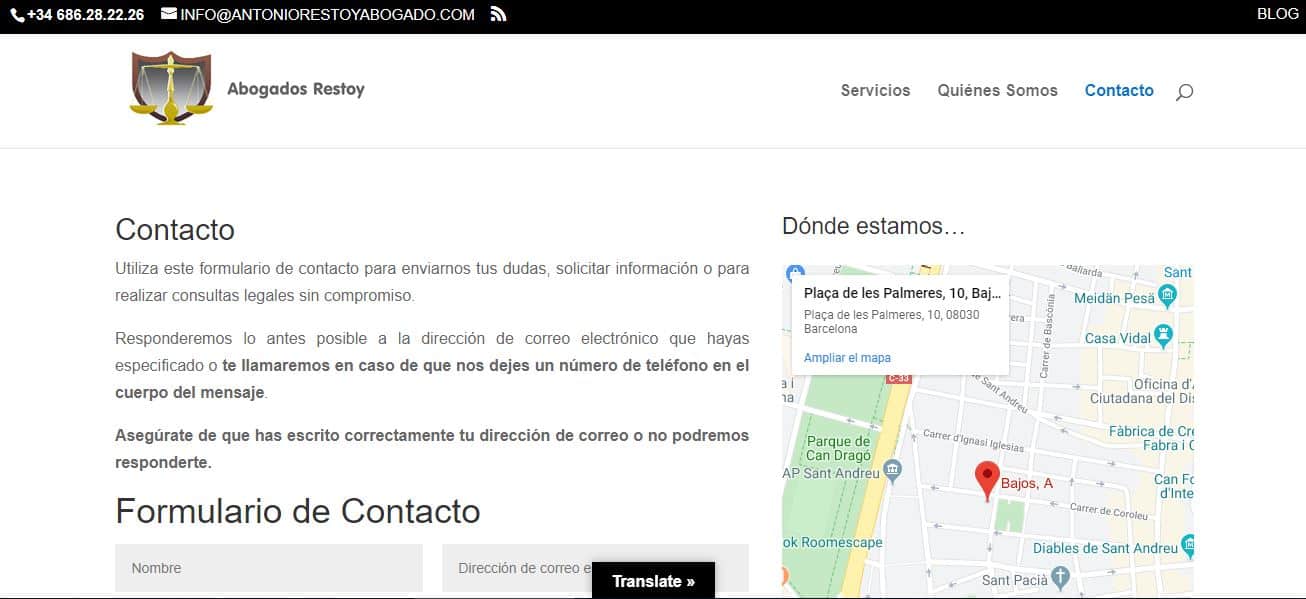Go to Quiénes Somos page
Viewport: 1306px width, 599px height.
pyautogui.click(x=997, y=90)
